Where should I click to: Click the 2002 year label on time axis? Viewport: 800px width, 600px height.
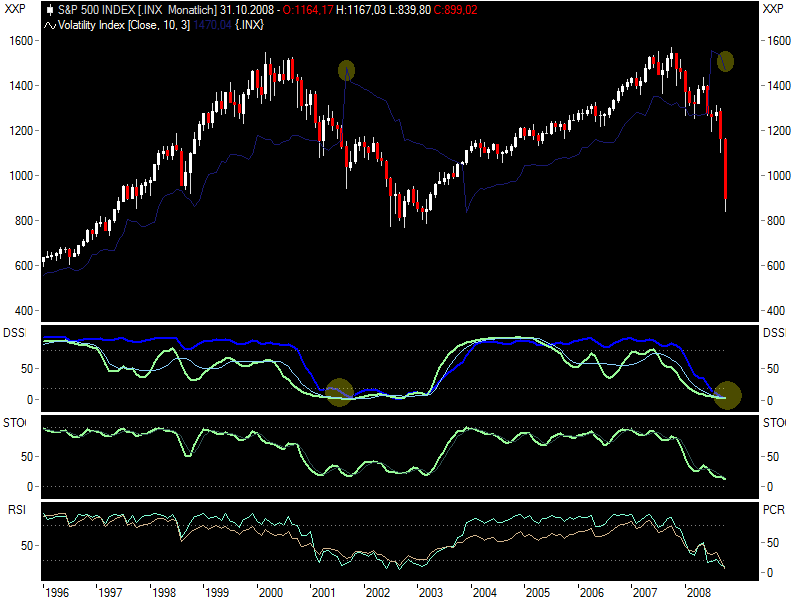pyautogui.click(x=378, y=592)
